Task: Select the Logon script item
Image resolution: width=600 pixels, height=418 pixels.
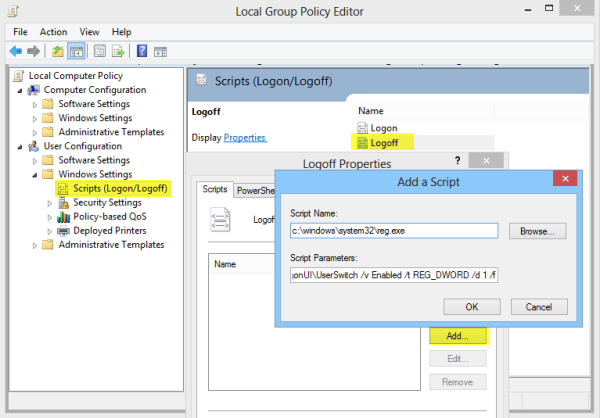Action: [384, 128]
